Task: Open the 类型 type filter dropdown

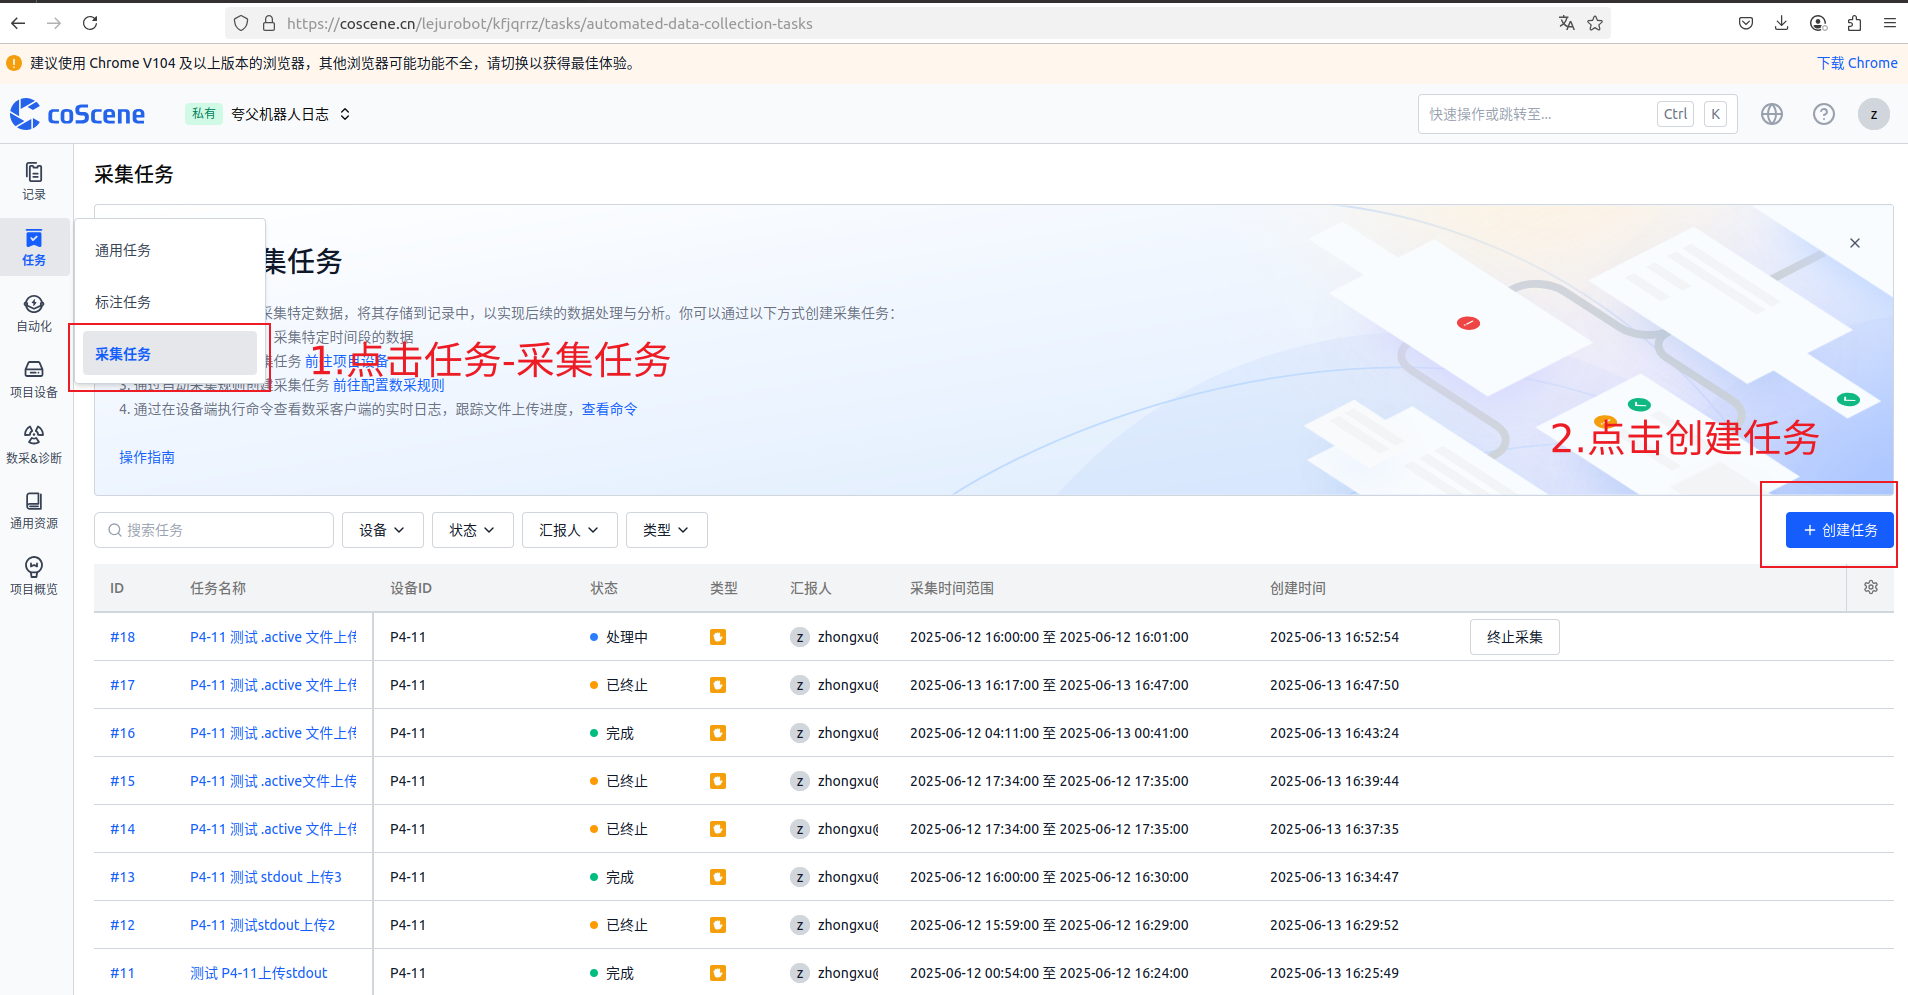Action: (666, 530)
